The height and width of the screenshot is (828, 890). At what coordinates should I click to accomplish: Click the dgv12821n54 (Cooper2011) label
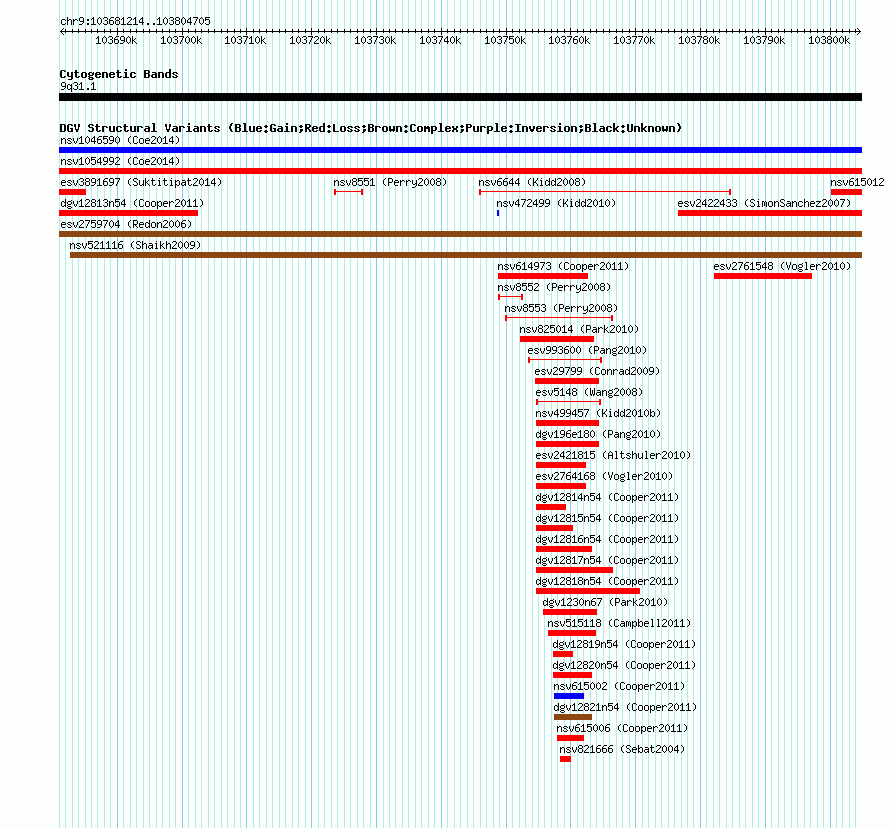pos(625,707)
